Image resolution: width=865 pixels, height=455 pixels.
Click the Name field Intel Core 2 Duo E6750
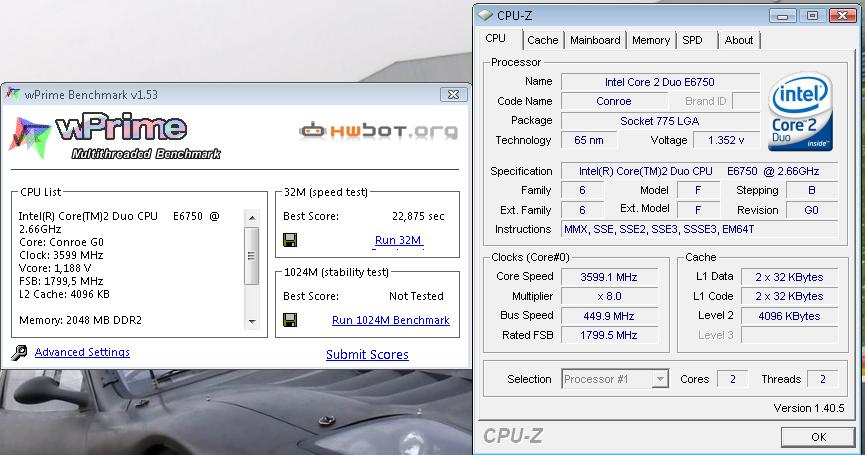(660, 82)
